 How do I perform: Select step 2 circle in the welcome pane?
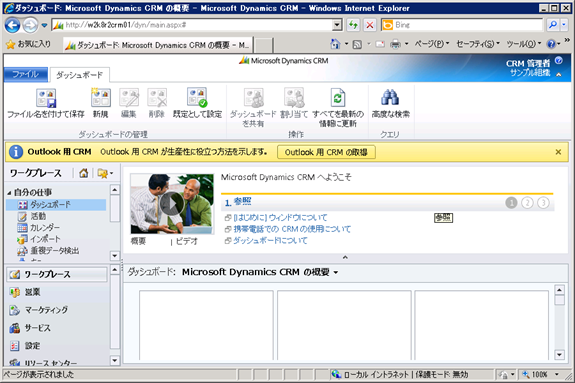[527, 203]
